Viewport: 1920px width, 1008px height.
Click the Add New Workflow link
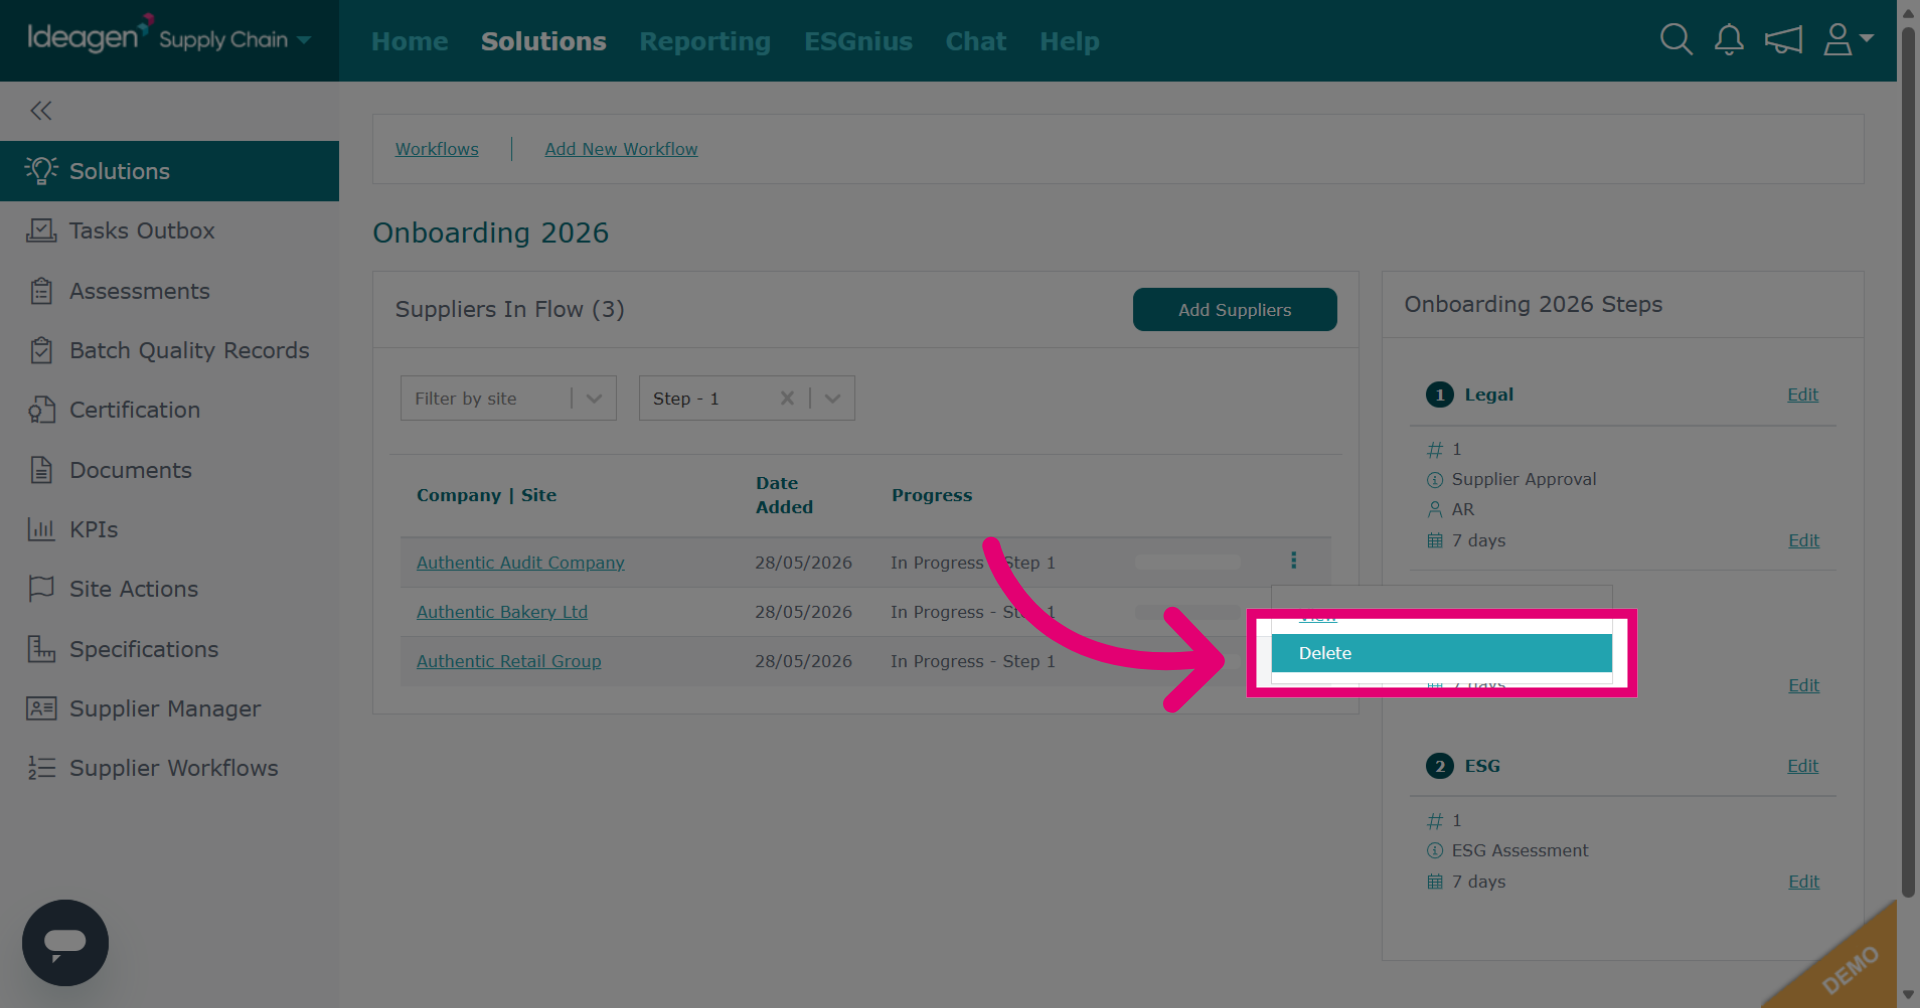coord(621,149)
